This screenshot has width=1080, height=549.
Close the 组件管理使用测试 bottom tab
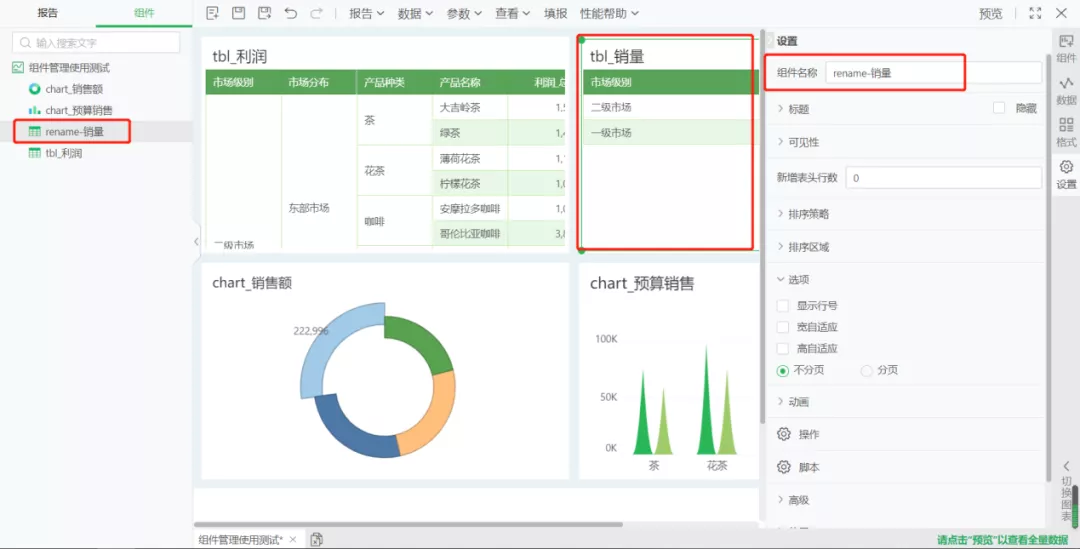point(293,539)
